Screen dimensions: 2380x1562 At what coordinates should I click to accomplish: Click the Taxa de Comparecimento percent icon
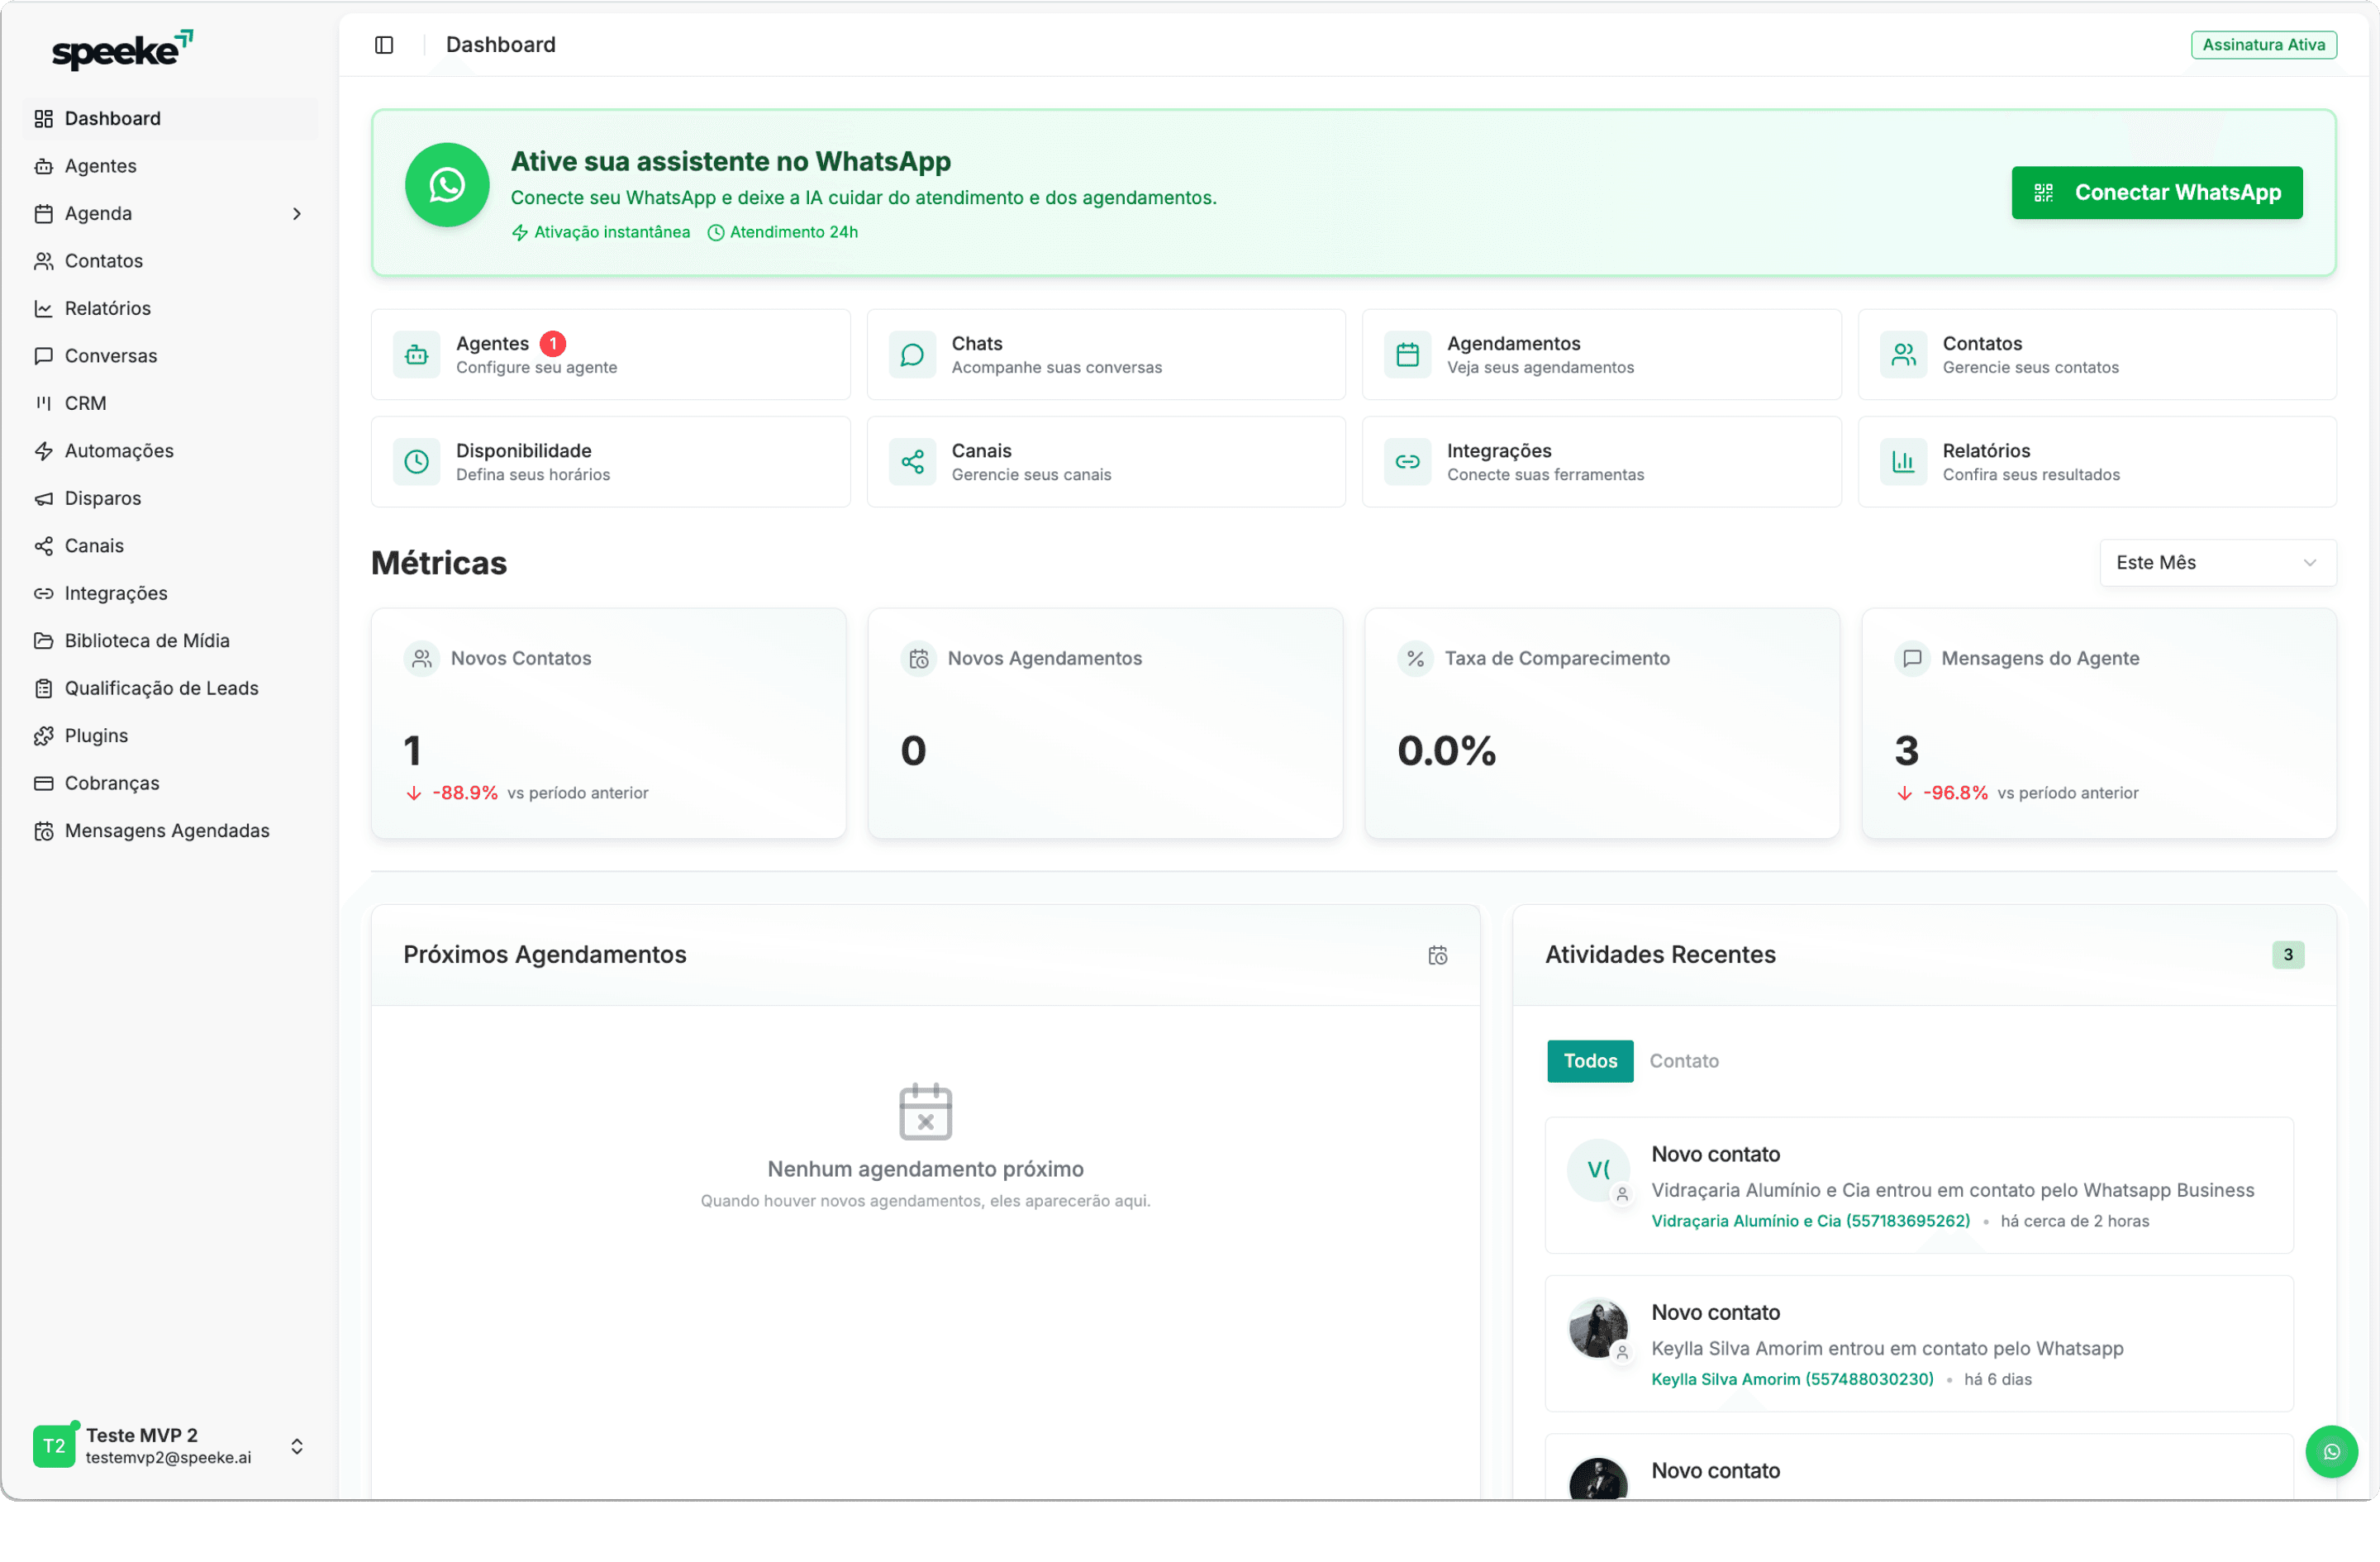point(1416,659)
